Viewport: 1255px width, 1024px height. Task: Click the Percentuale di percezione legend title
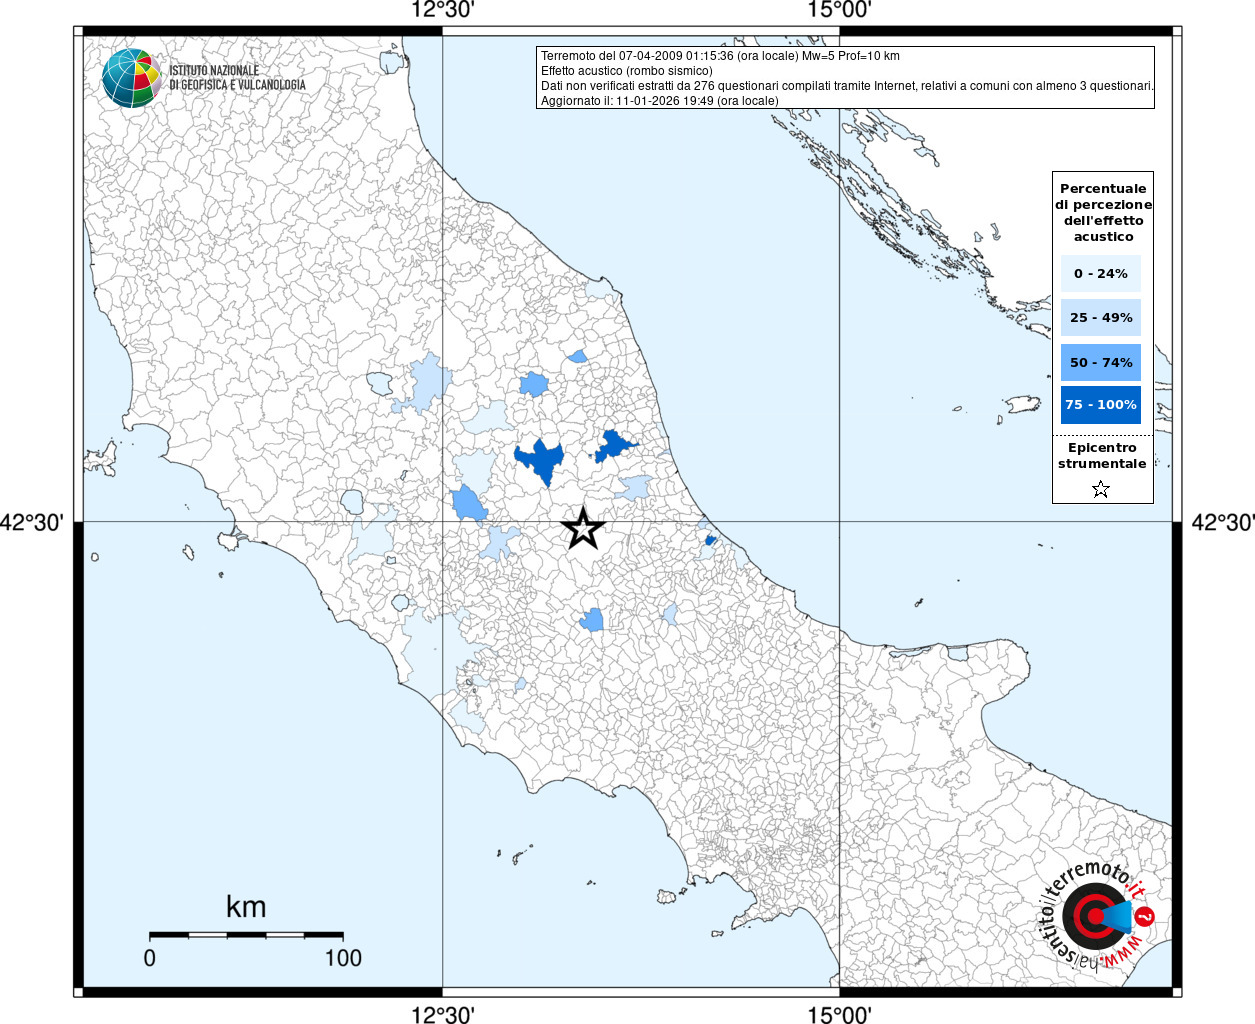click(x=1103, y=212)
